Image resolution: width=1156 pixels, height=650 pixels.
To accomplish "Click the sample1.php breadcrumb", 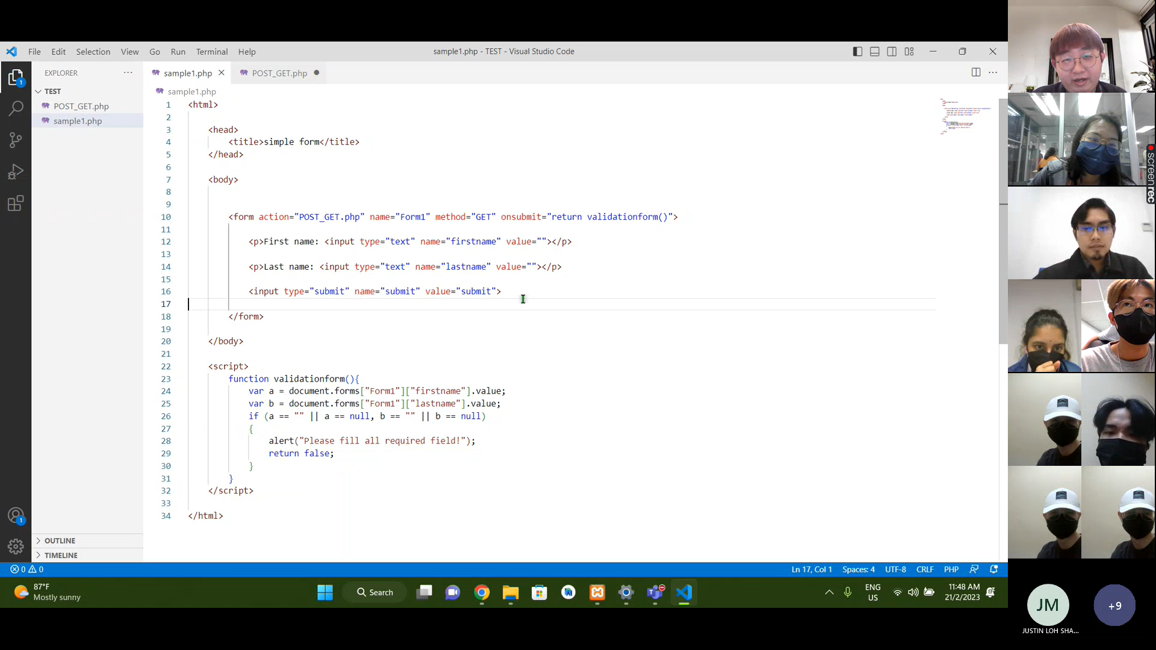I will click(x=192, y=91).
